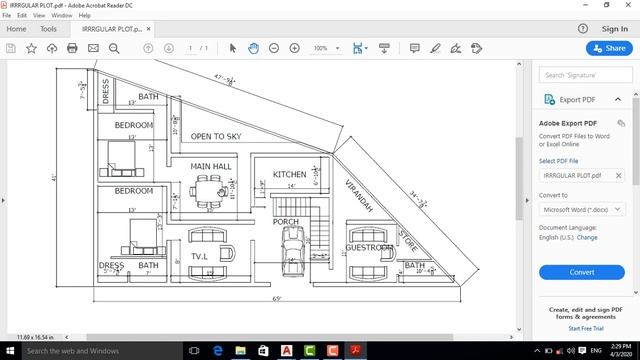Image resolution: width=640 pixels, height=360 pixels.
Task: Upload file to cloud icon
Action: click(x=52, y=49)
